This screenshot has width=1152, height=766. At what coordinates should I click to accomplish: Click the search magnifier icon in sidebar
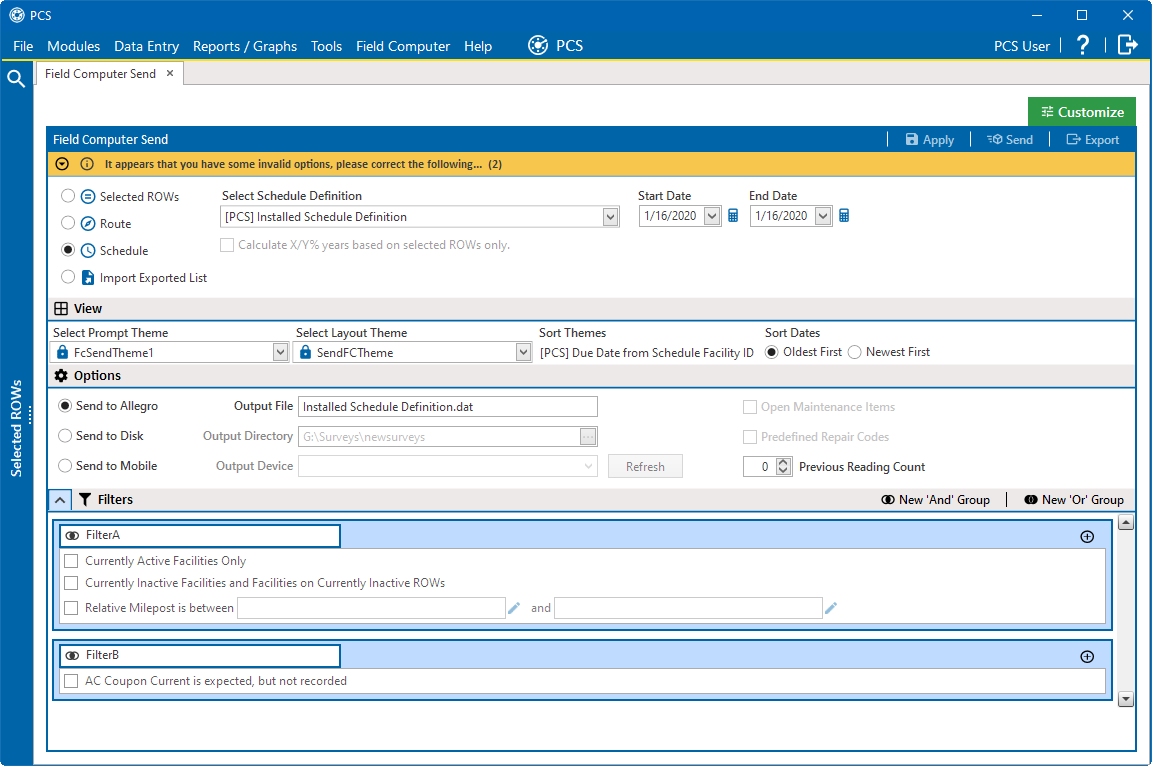pos(15,78)
